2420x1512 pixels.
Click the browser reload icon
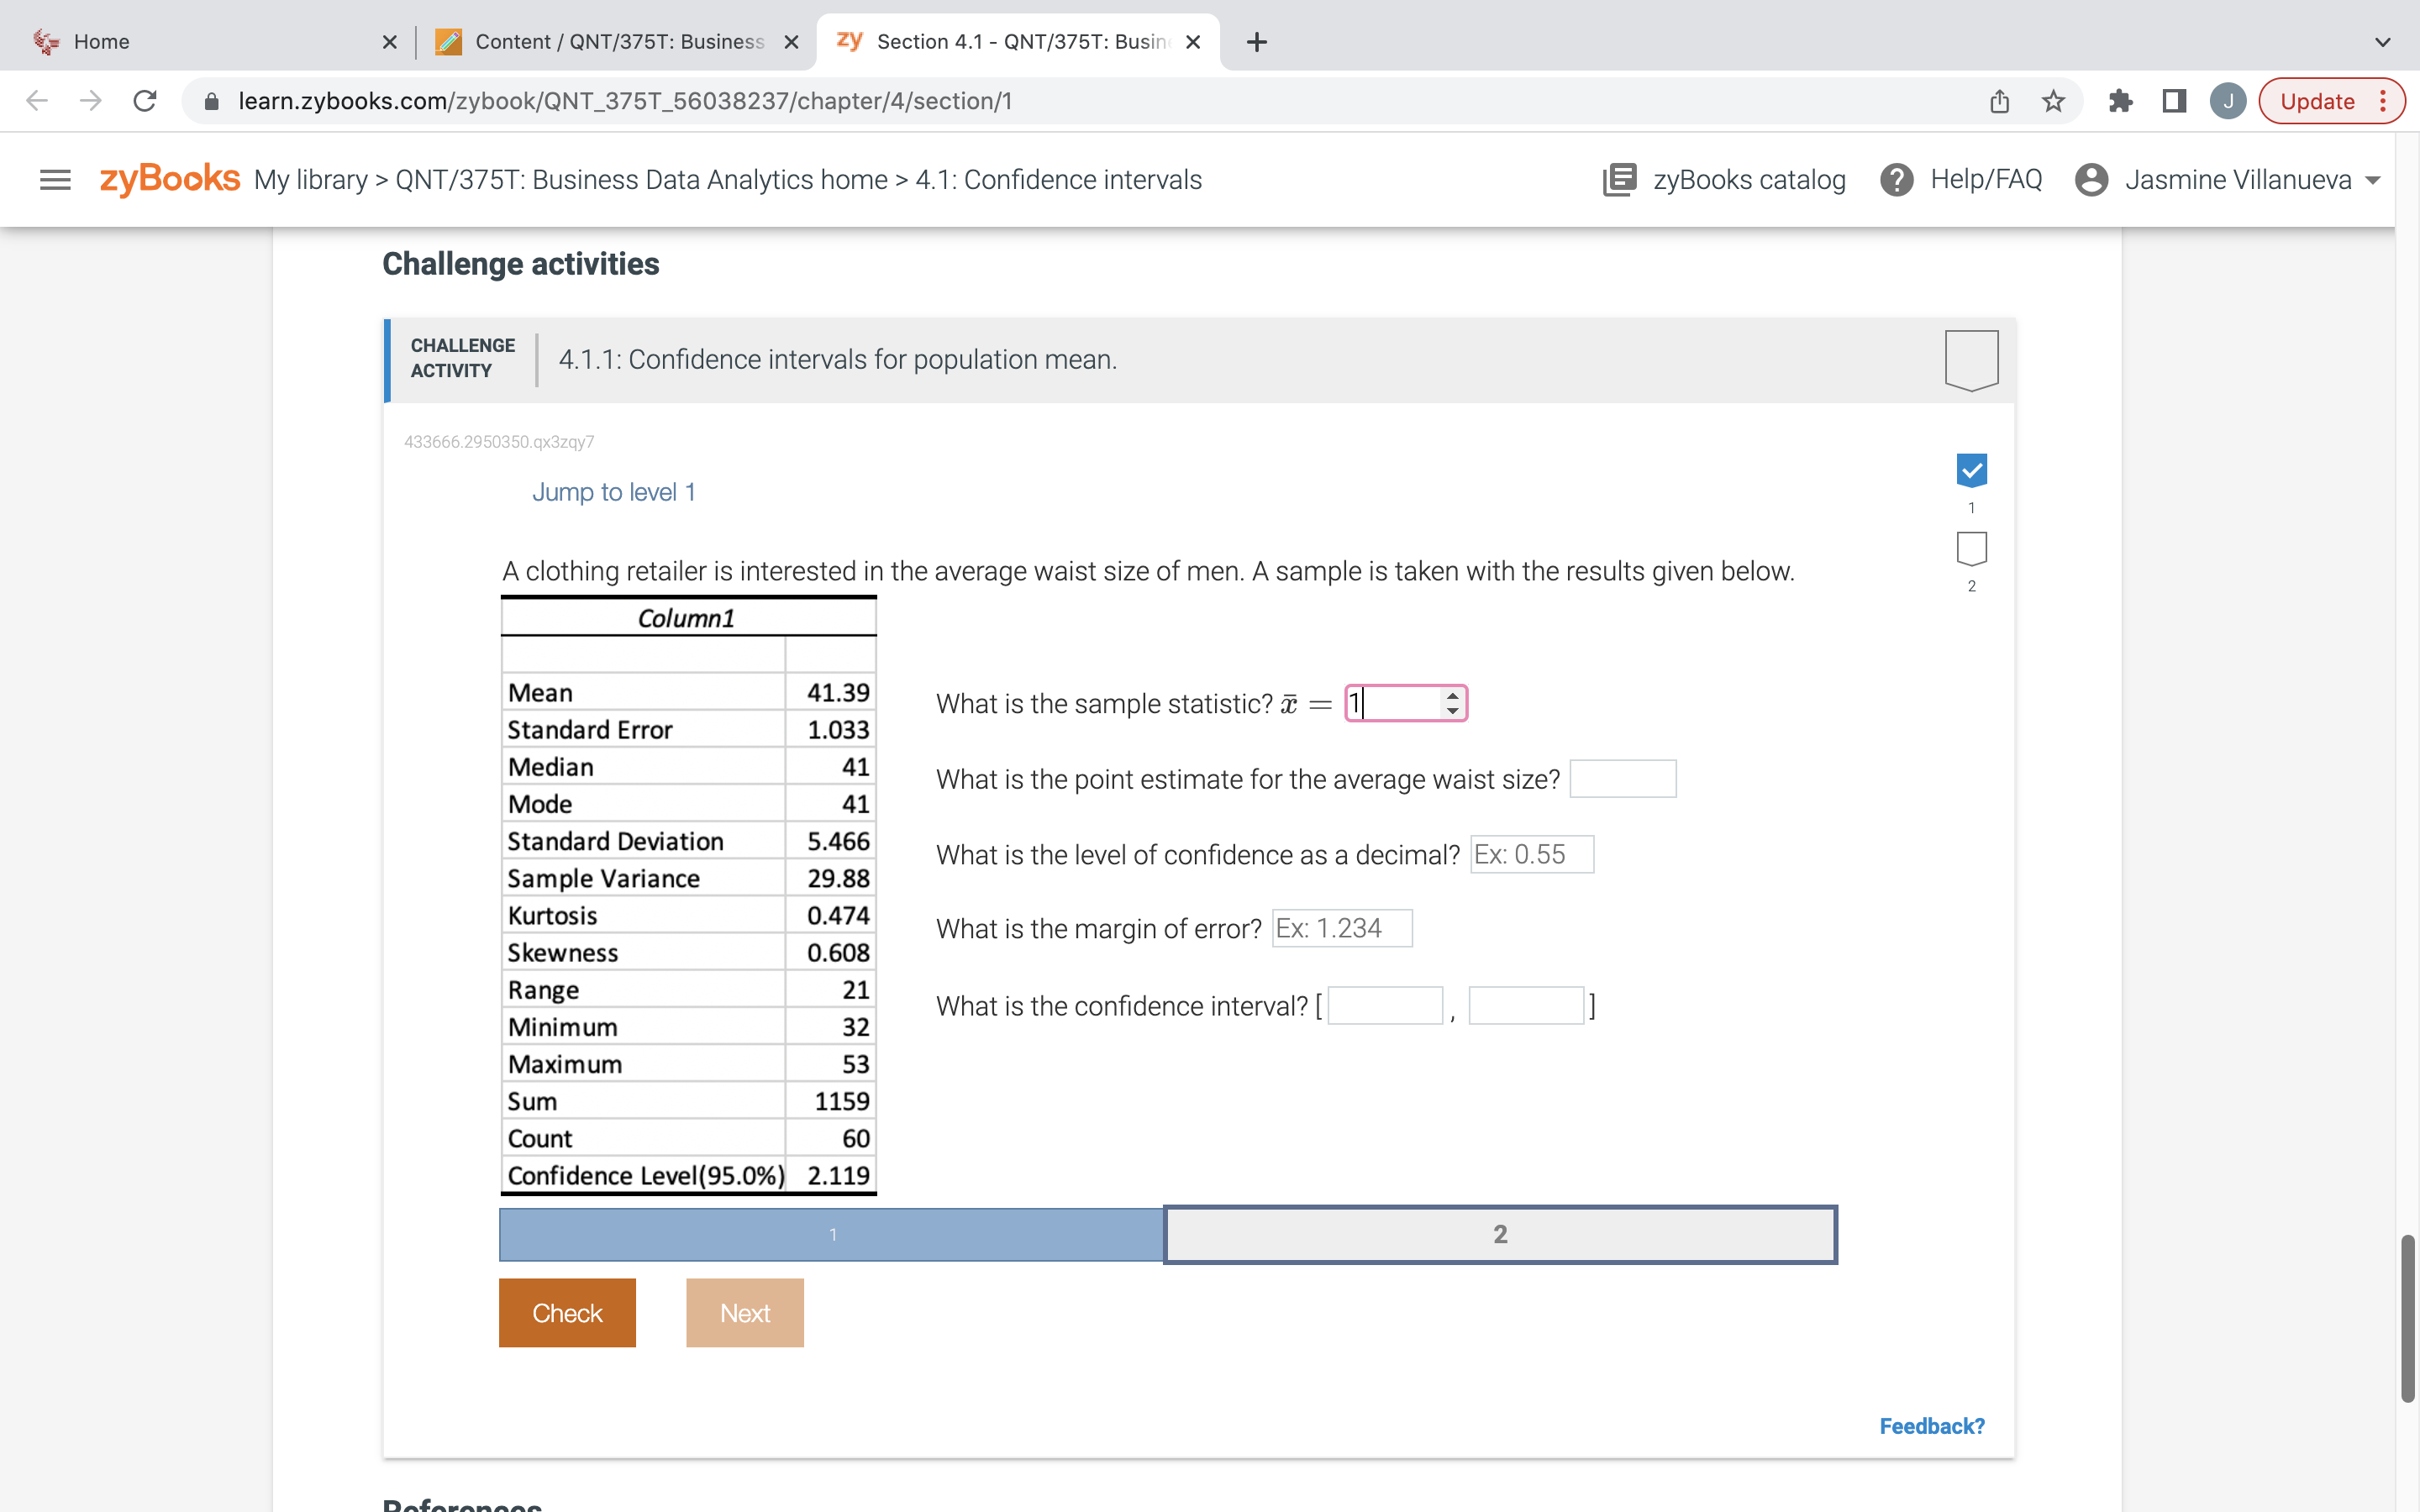coord(145,101)
